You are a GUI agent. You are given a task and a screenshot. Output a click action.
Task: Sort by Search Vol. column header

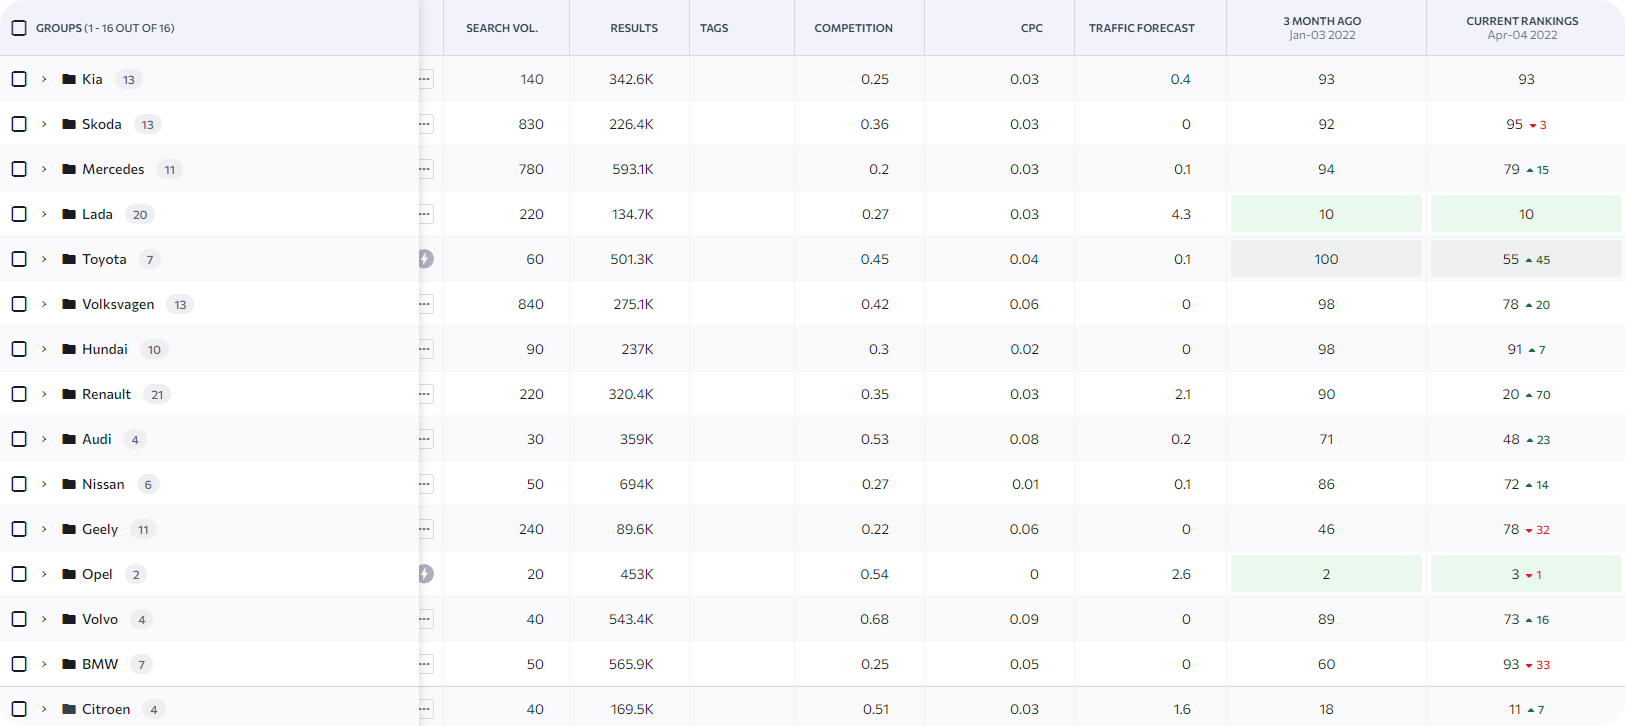click(502, 28)
